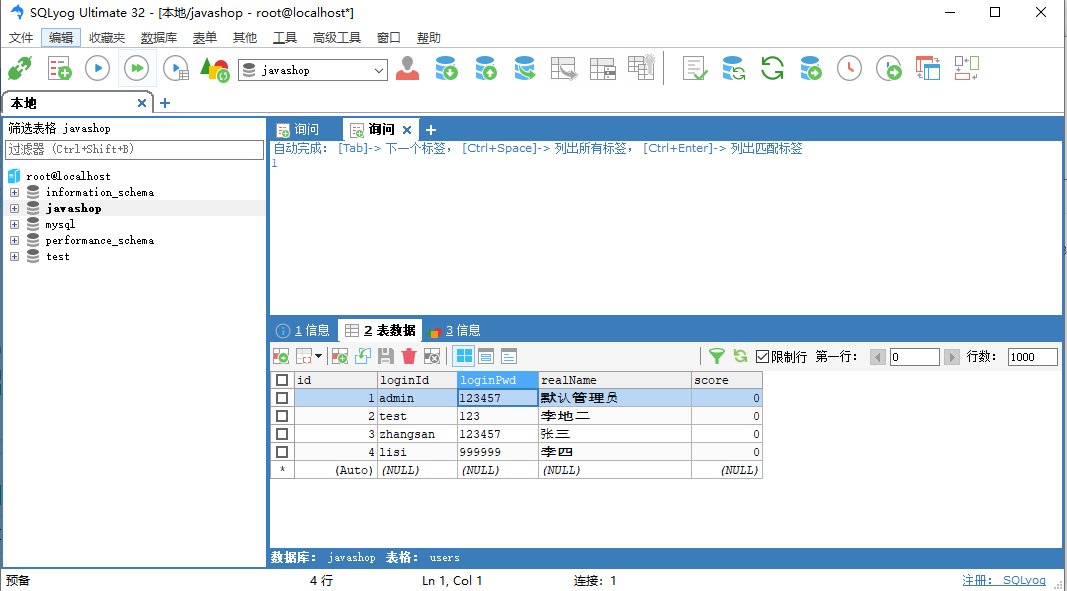Add a new query tab with plus

[430, 129]
